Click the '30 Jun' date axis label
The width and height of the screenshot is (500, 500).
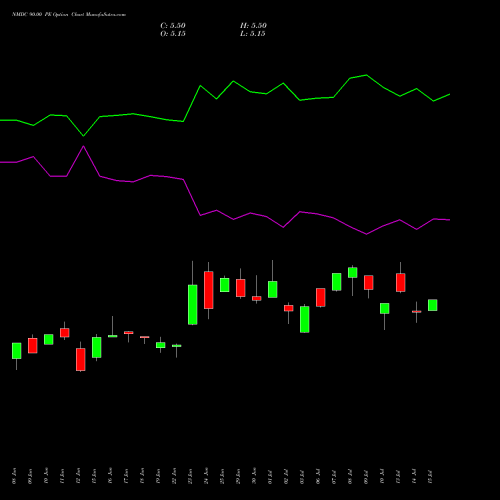254,476
